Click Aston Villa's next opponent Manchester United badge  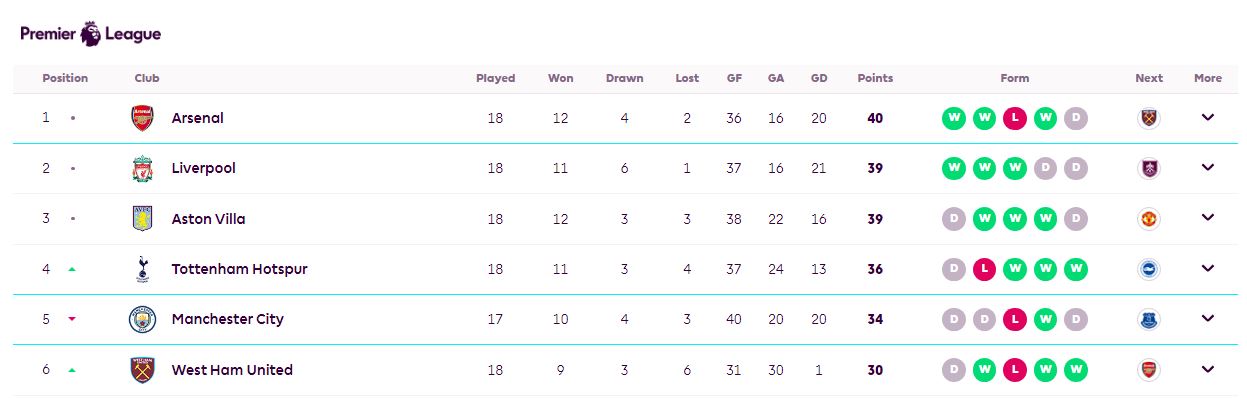[1149, 219]
